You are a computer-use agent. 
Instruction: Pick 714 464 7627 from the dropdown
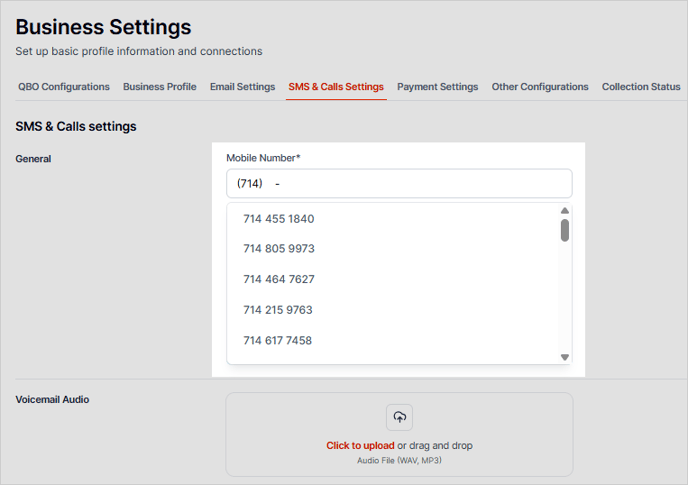(x=278, y=279)
